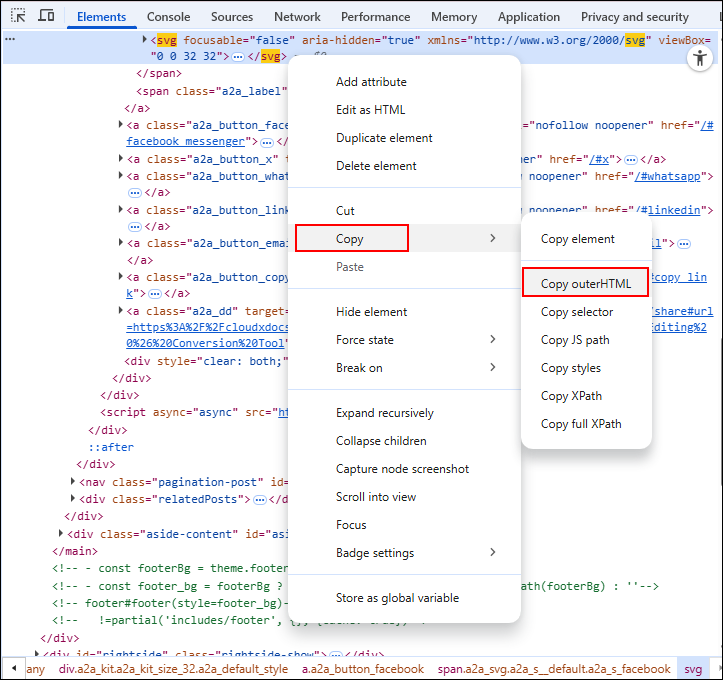Screen dimensions: 723x680
Task: Select Copy outerHTML in submenu
Action: tap(586, 284)
